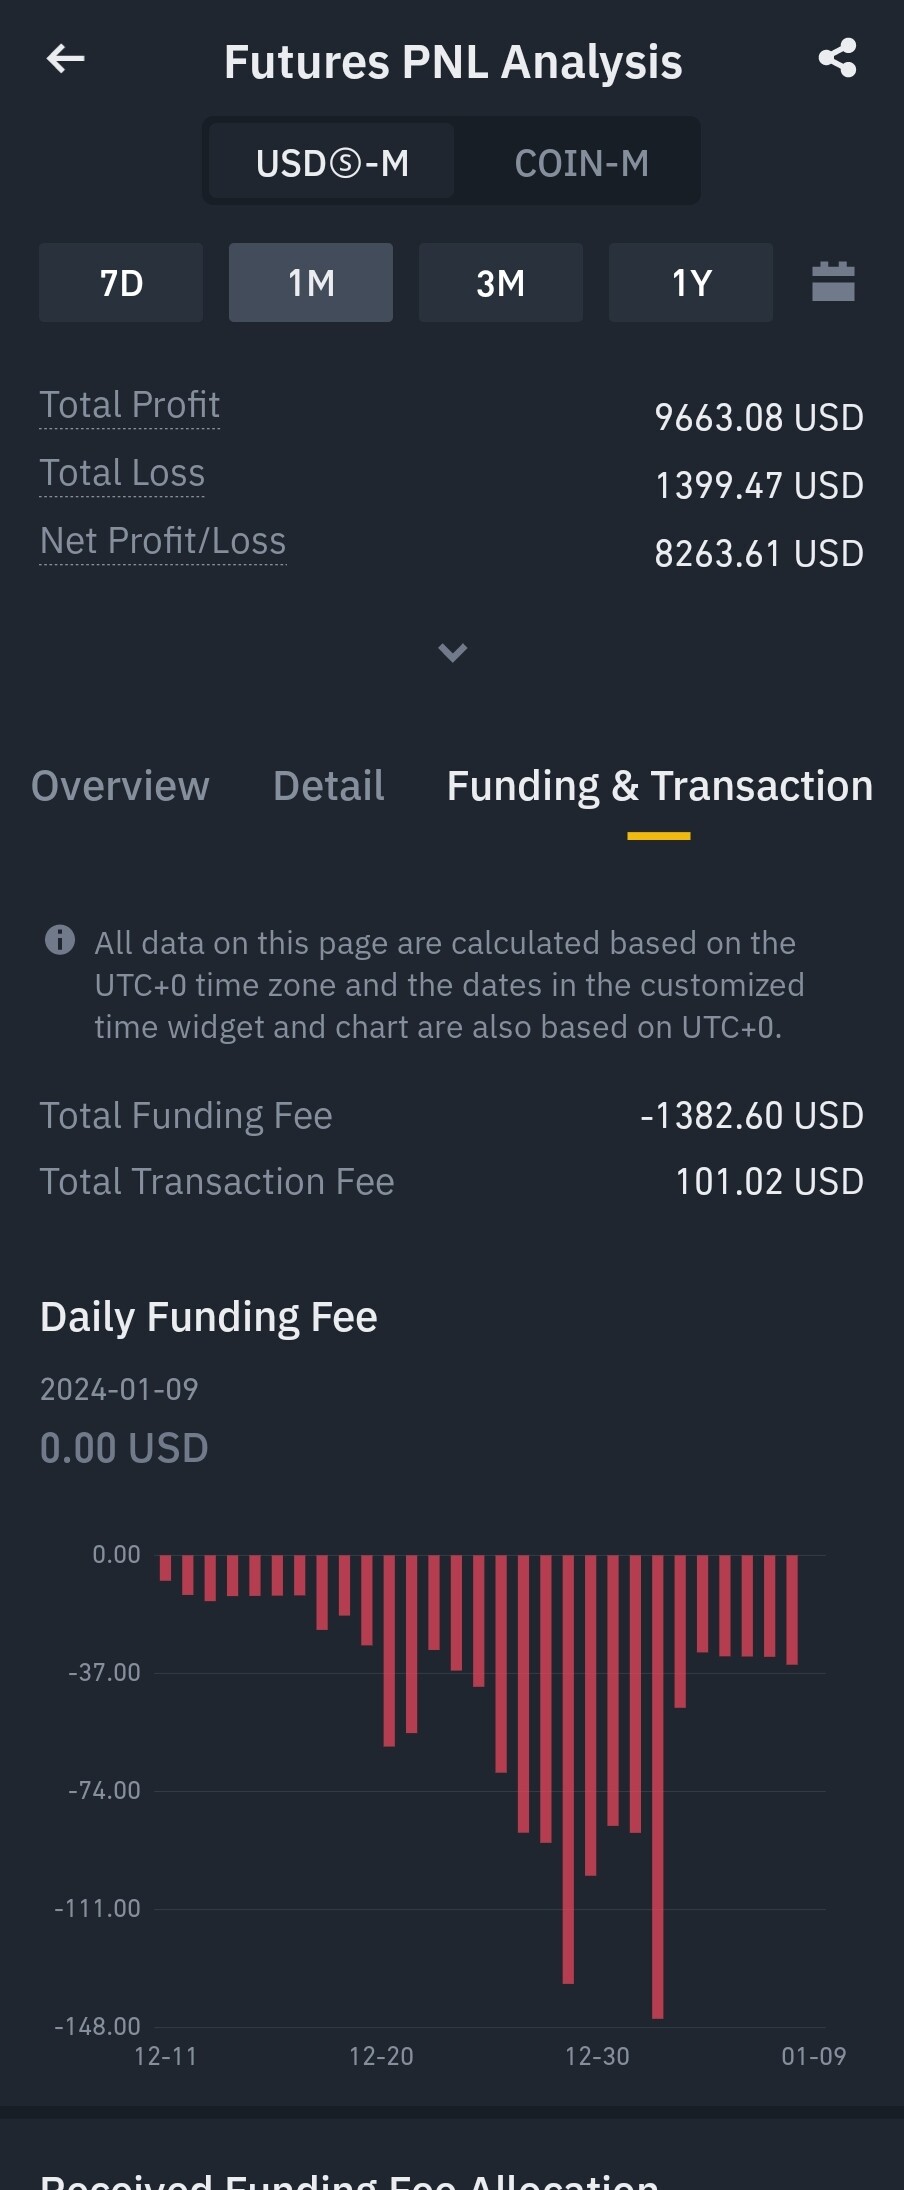Viewport: 904px width, 2190px height.
Task: Tap the first bar in funding chart
Action: point(165,1567)
